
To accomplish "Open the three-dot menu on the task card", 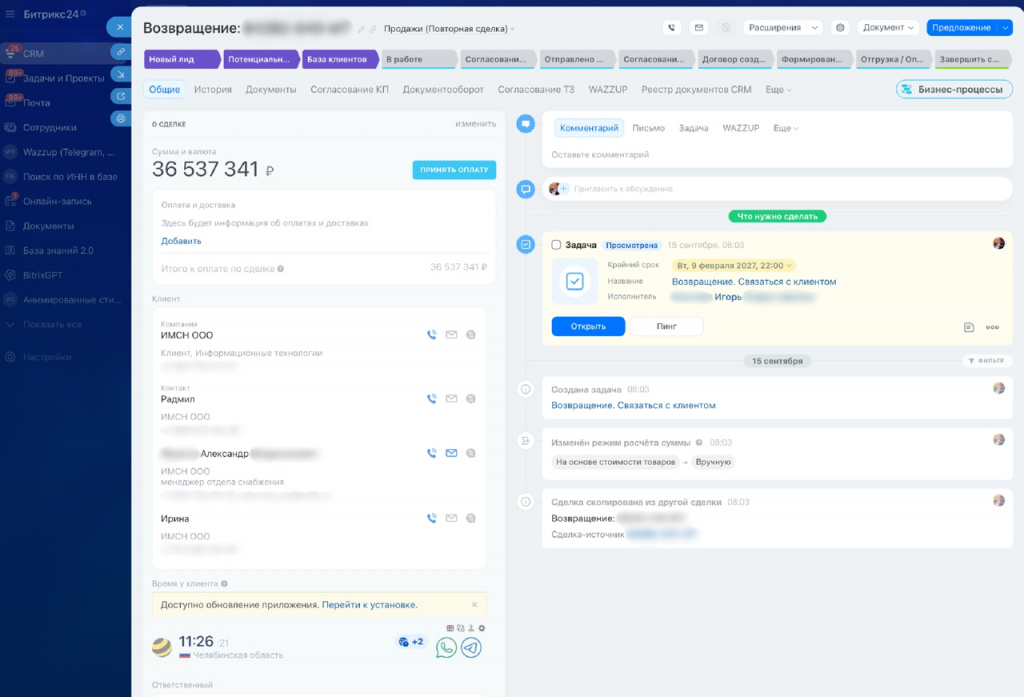I will coord(992,327).
